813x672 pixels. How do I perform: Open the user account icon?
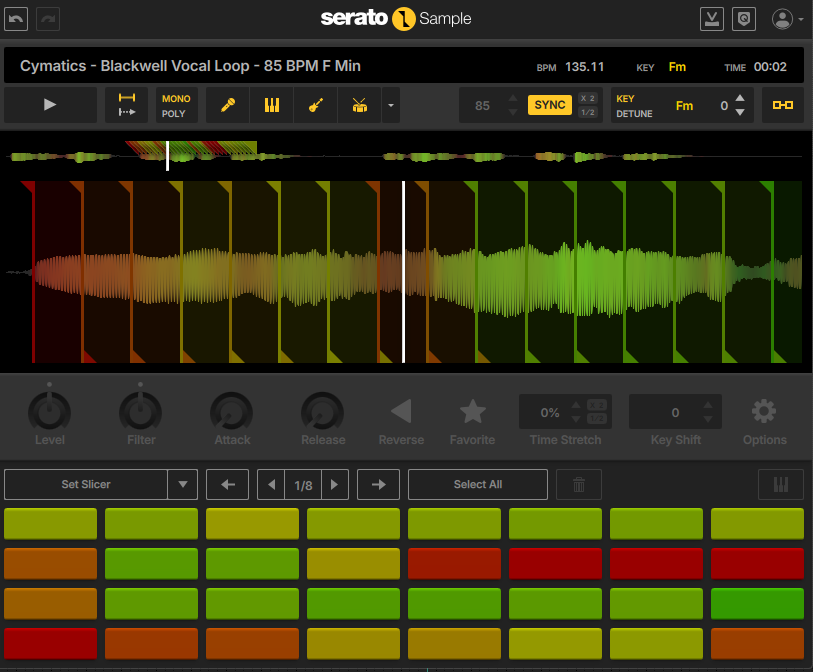[x=782, y=19]
